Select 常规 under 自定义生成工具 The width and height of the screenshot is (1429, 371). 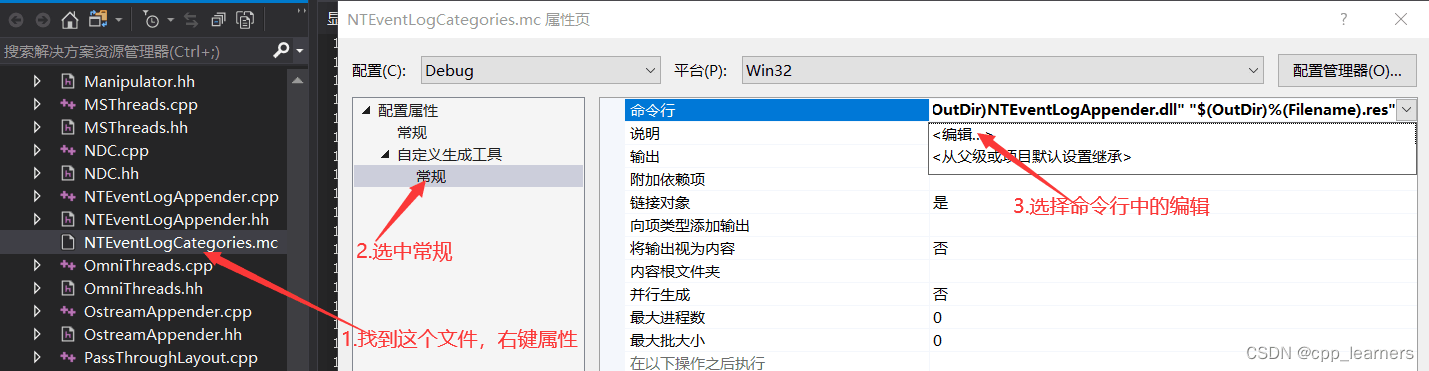coord(431,176)
